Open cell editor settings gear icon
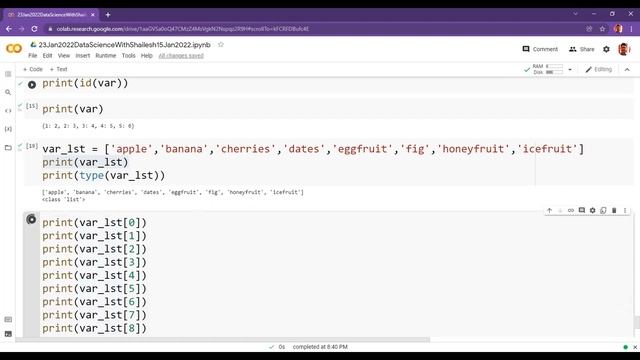Viewport: 640px width, 360px height. click(593, 210)
